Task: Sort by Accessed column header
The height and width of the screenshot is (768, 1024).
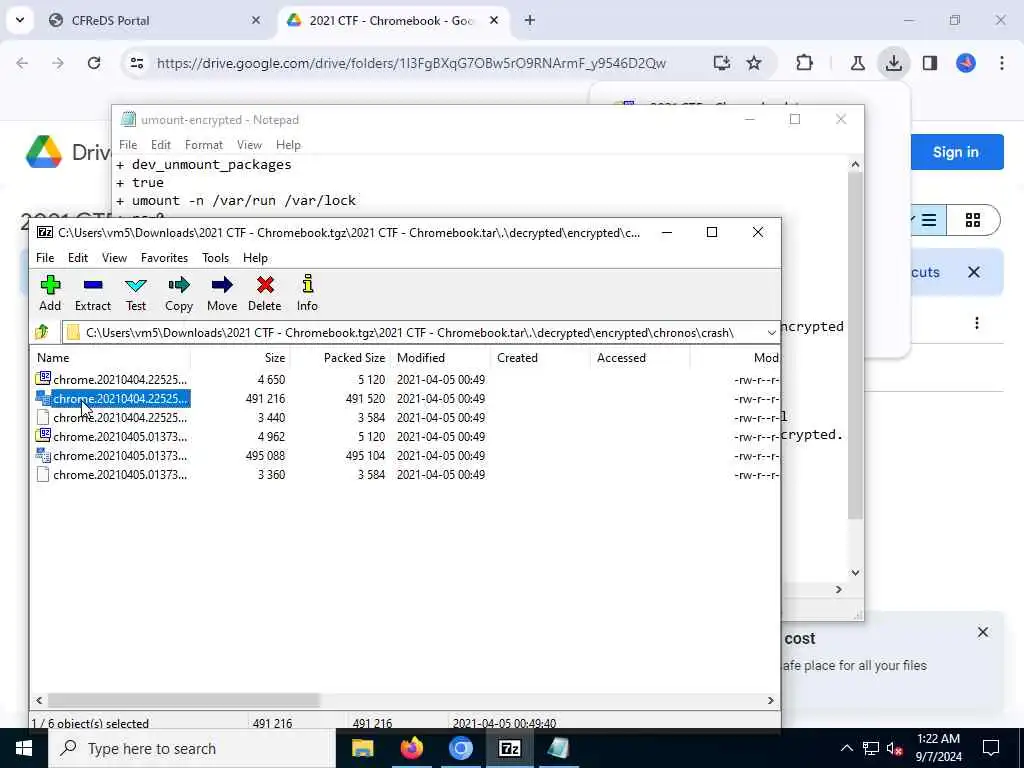Action: pos(640,358)
